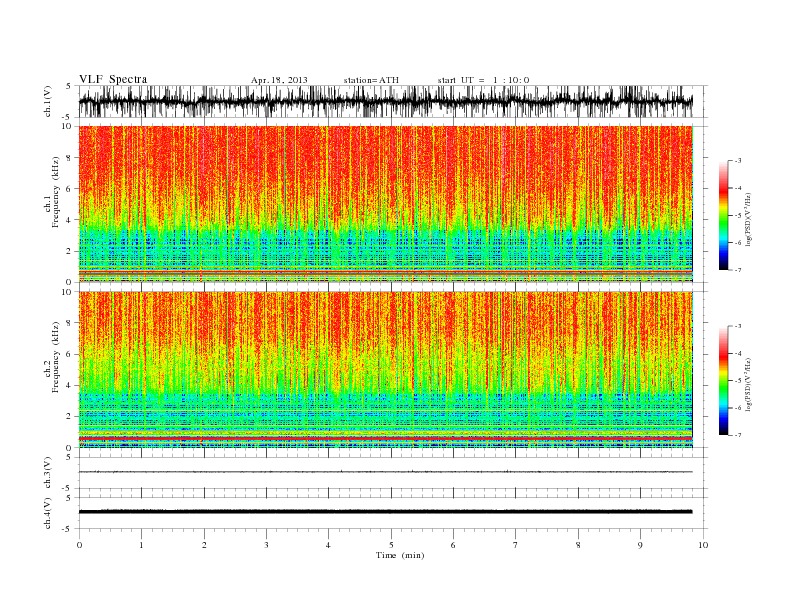Click inside the ch.1 spectrogram panel
The image size is (792, 612).
pyautogui.click(x=385, y=204)
